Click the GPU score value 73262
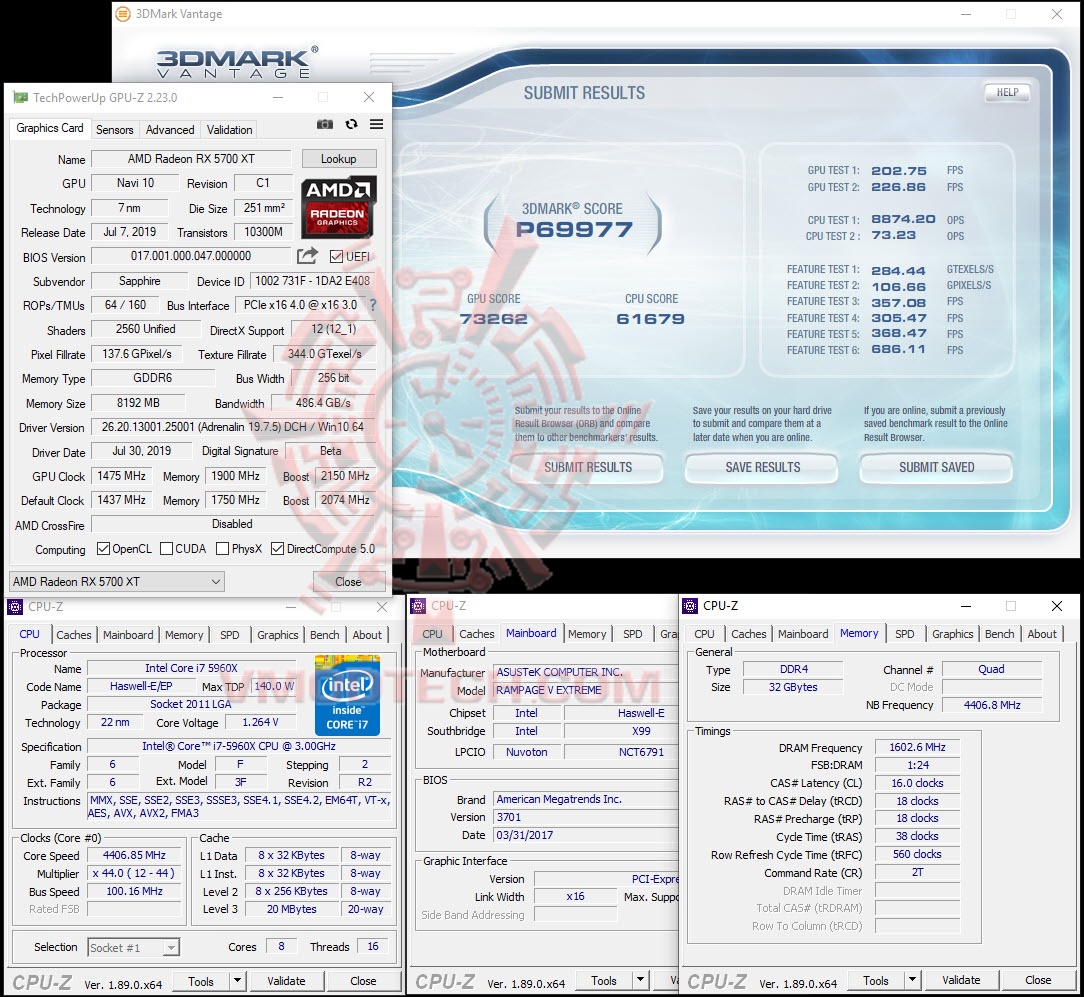1084x997 pixels. [494, 319]
